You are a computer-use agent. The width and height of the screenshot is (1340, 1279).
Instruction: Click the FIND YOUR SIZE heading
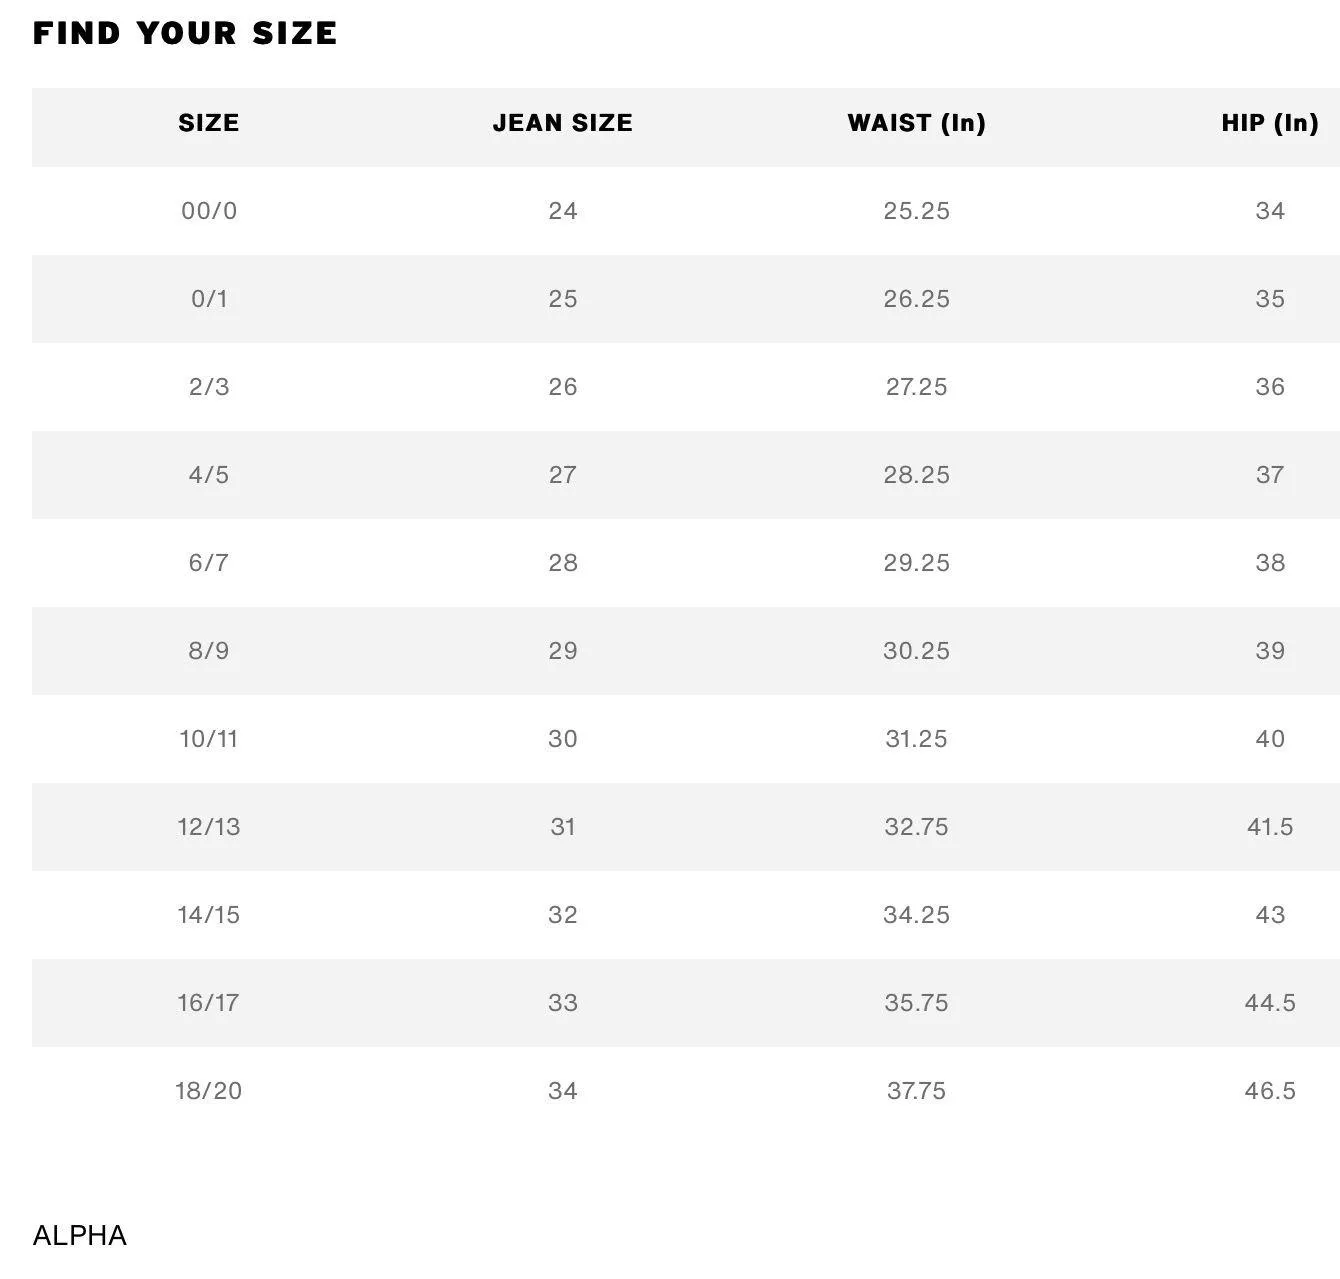[x=185, y=33]
